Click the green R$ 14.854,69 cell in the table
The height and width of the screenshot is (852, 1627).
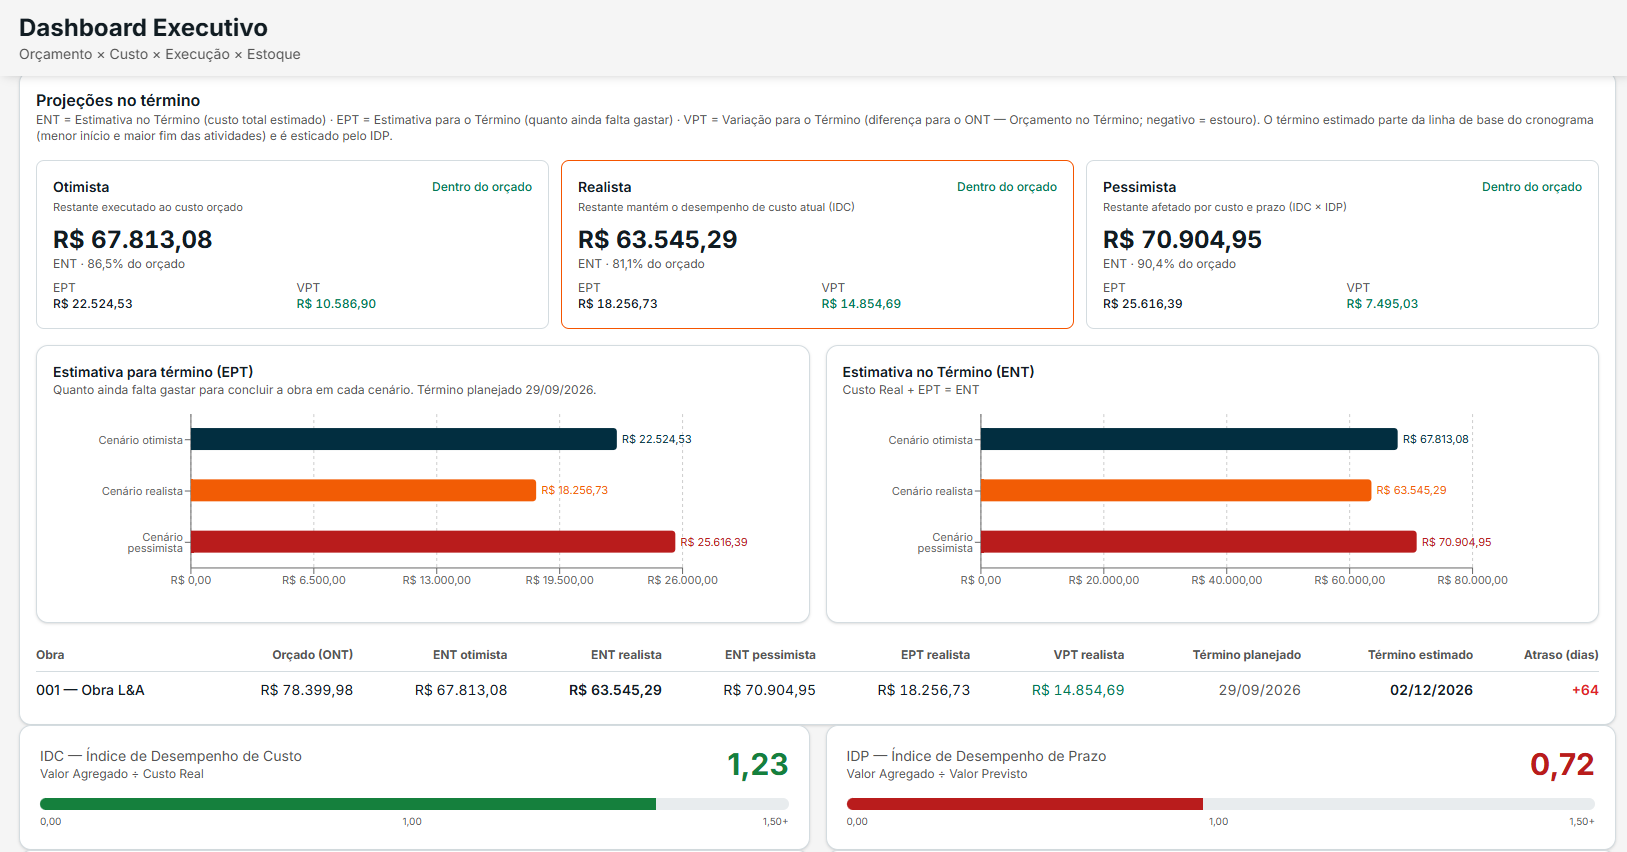click(x=1078, y=690)
